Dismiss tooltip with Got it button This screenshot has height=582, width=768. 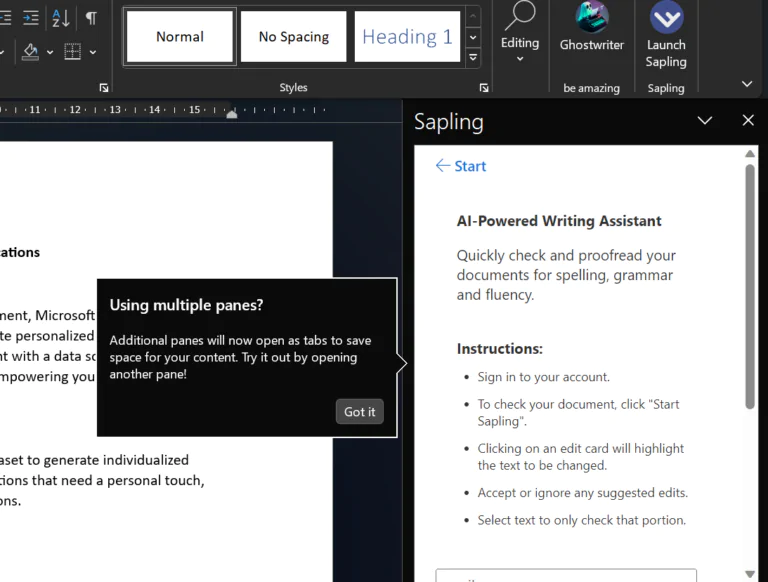click(360, 412)
